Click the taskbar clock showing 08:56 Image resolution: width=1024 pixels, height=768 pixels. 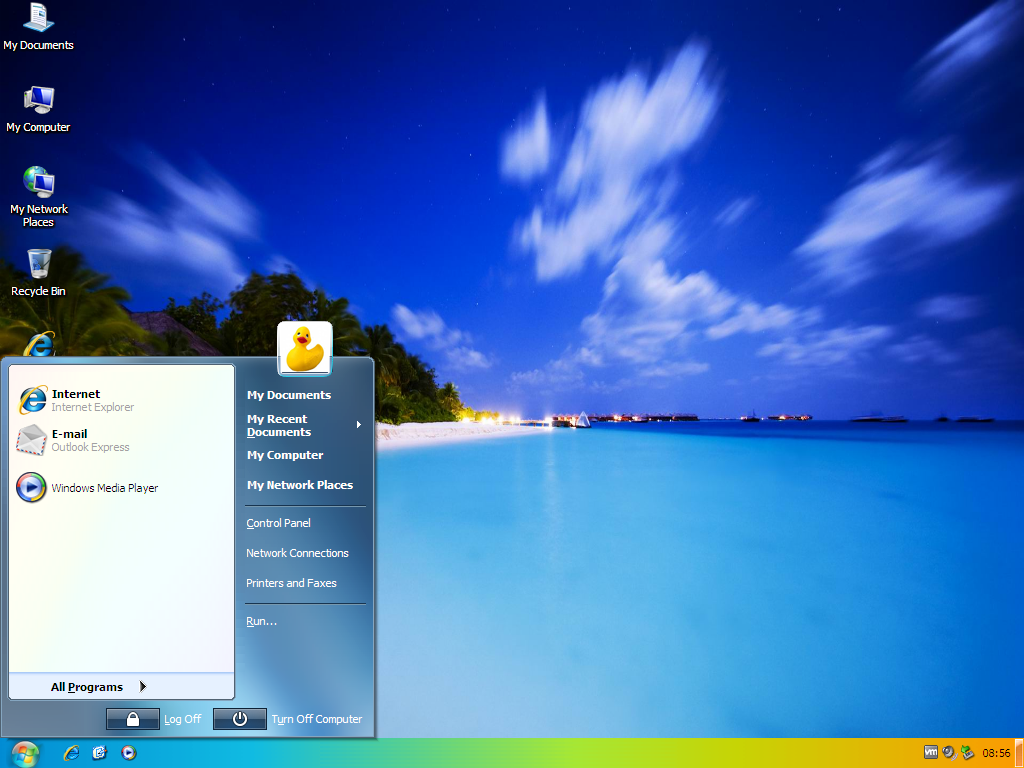[x=996, y=753]
